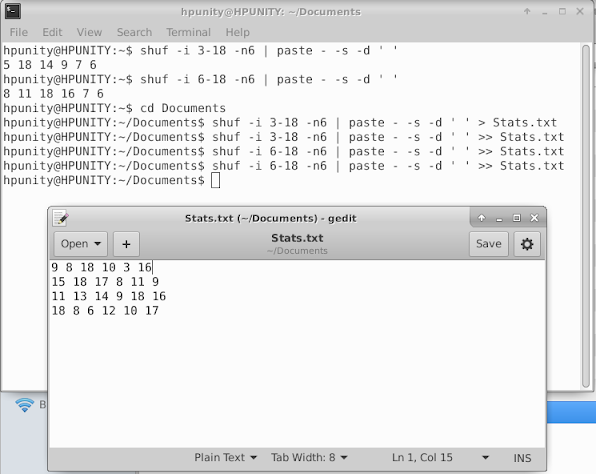Save the Stats.txt file
Image resolution: width=596 pixels, height=474 pixels.
pos(488,244)
